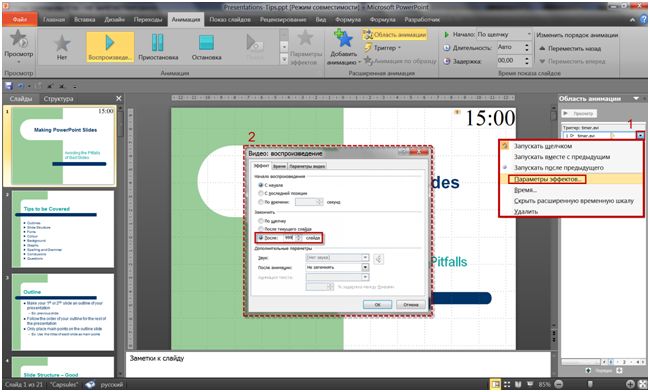
Task: Select По щелчку radio button
Action: click(x=261, y=221)
